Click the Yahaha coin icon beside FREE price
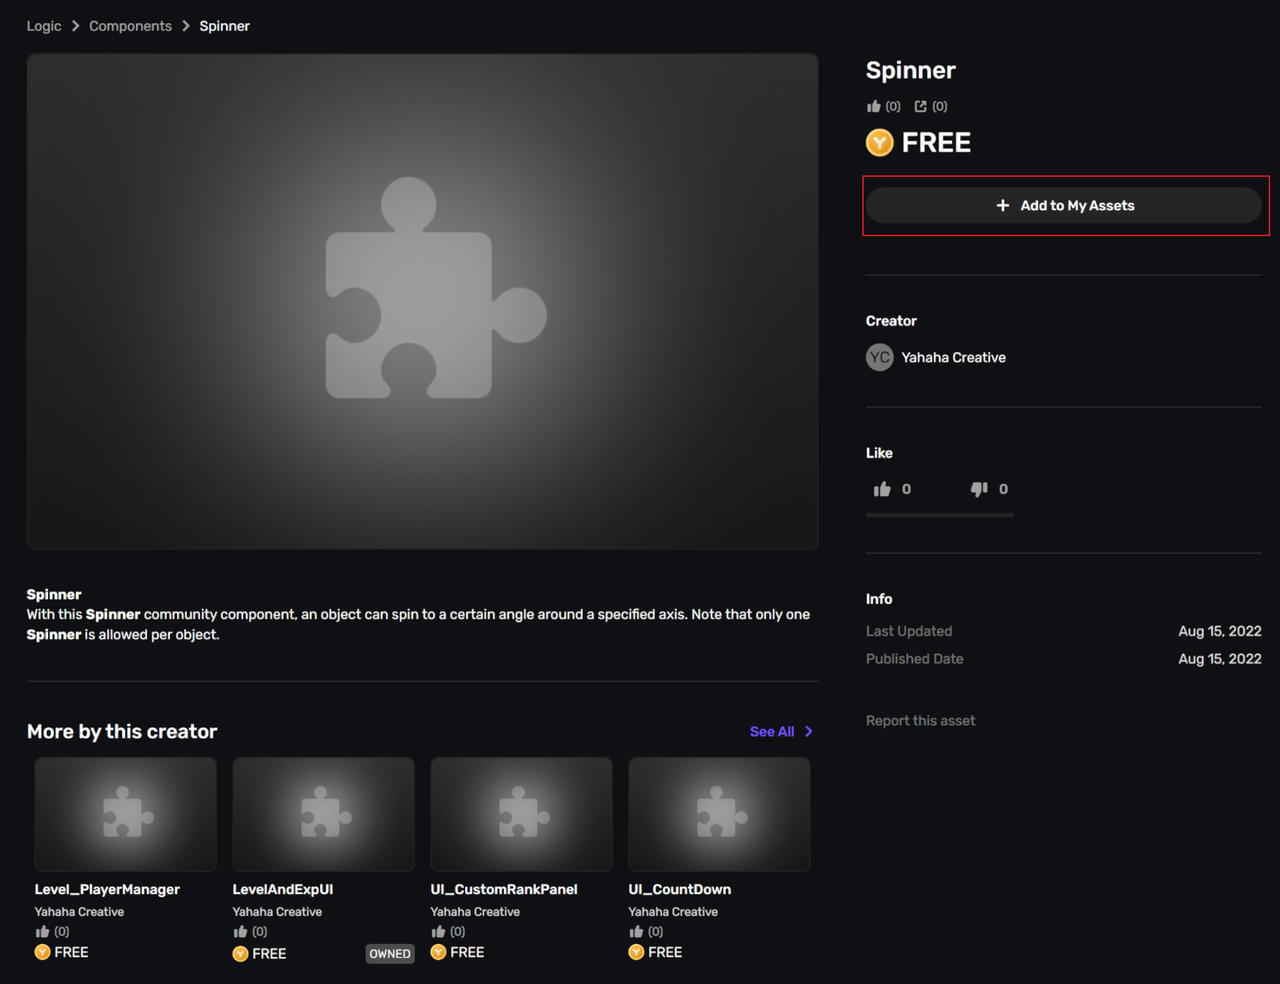 (x=880, y=143)
